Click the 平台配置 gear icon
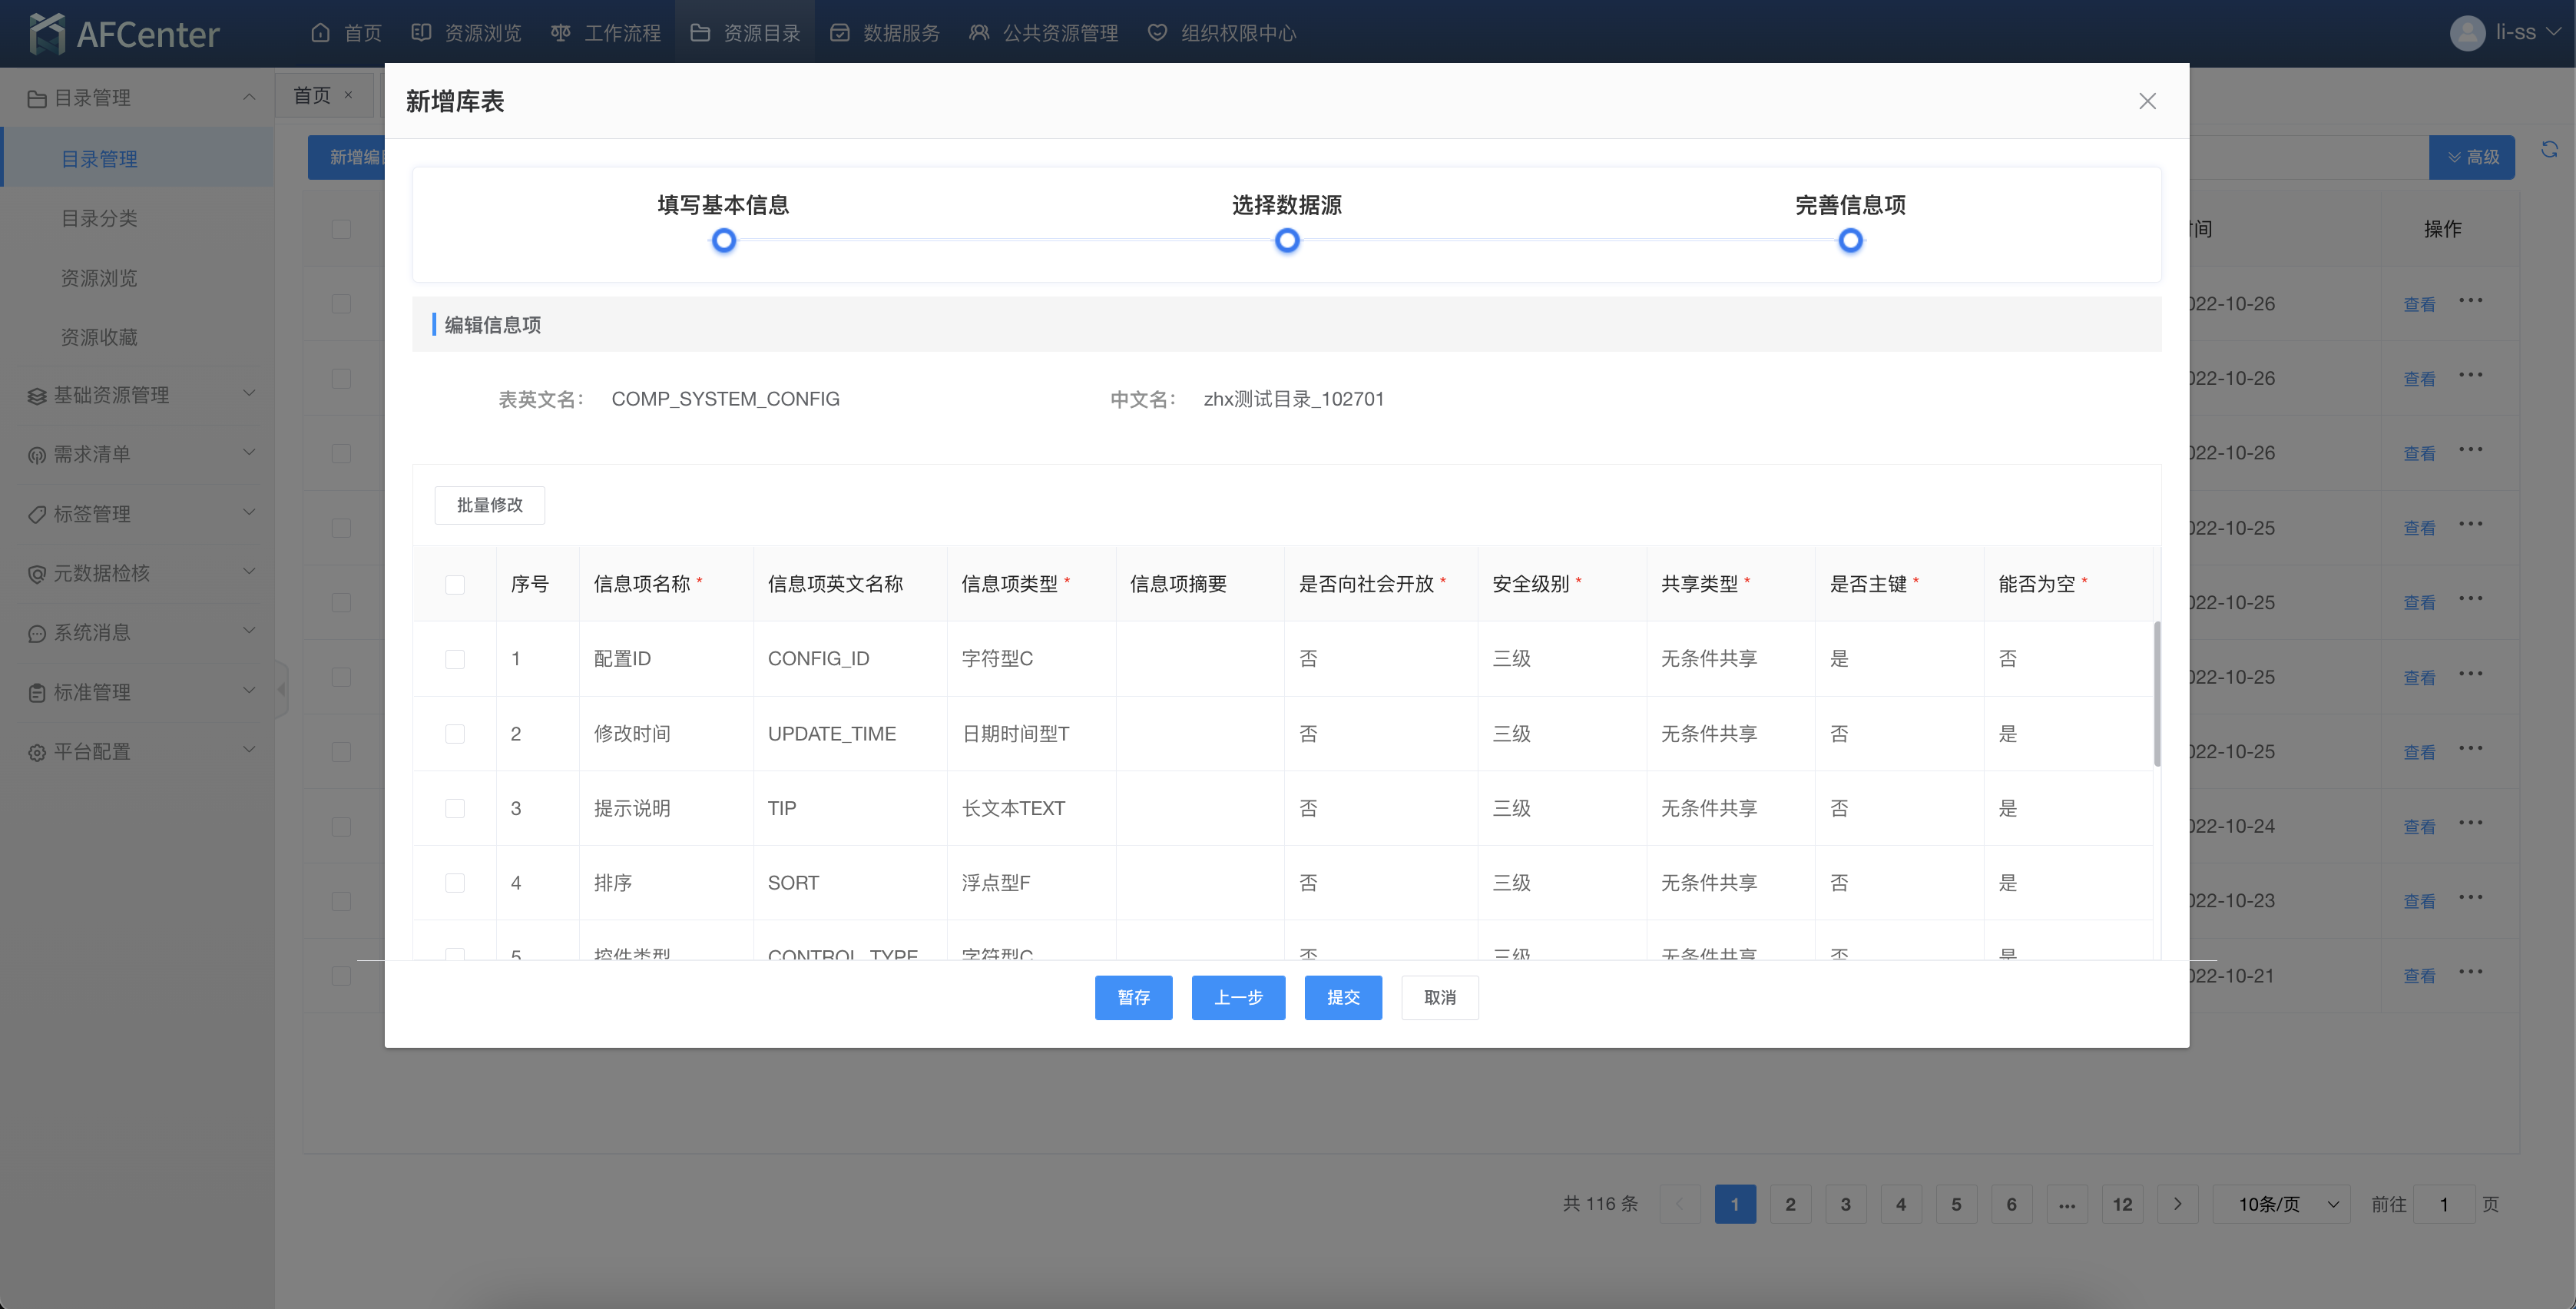This screenshot has width=2576, height=1309. coord(37,752)
